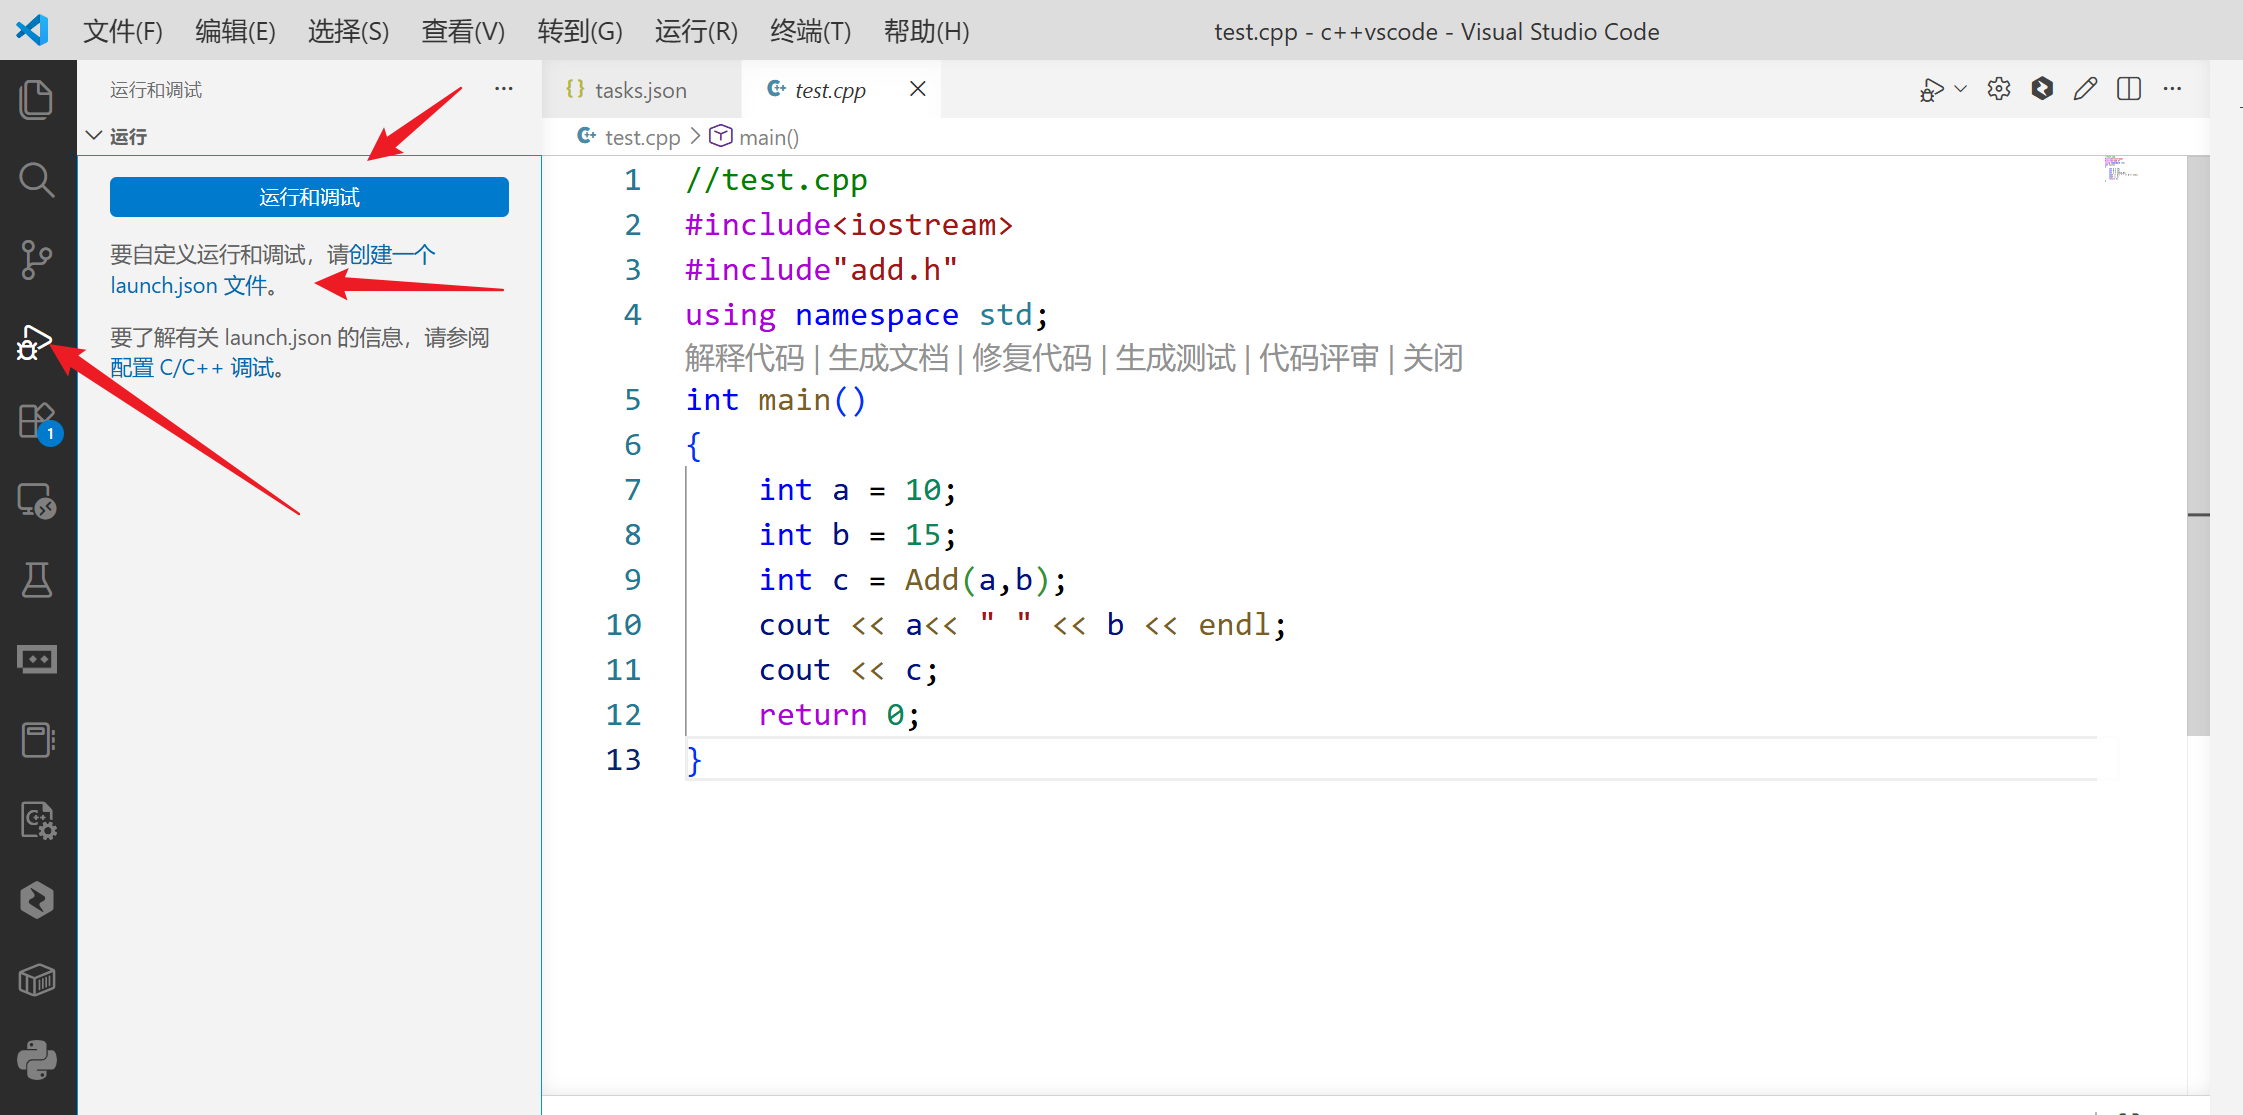Open the 终端(T) menu
2243x1115 pixels.
point(810,31)
